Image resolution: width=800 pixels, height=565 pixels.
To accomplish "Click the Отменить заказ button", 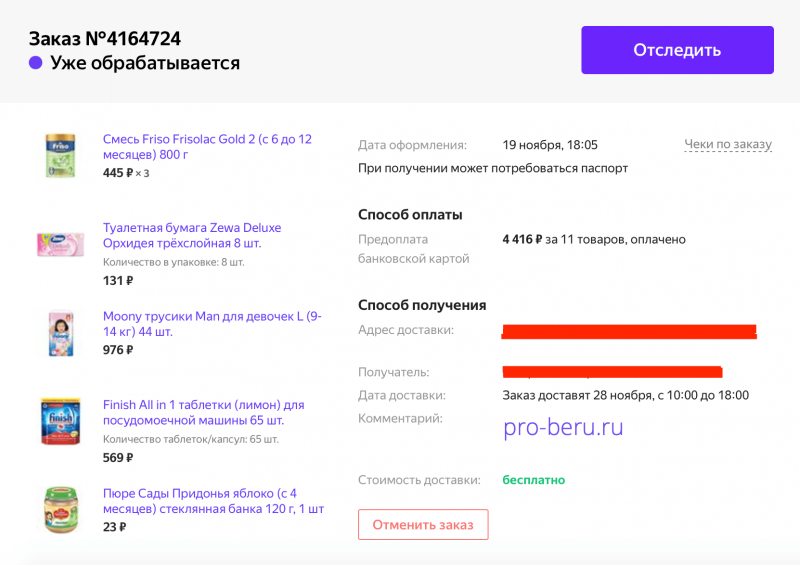I will (423, 525).
